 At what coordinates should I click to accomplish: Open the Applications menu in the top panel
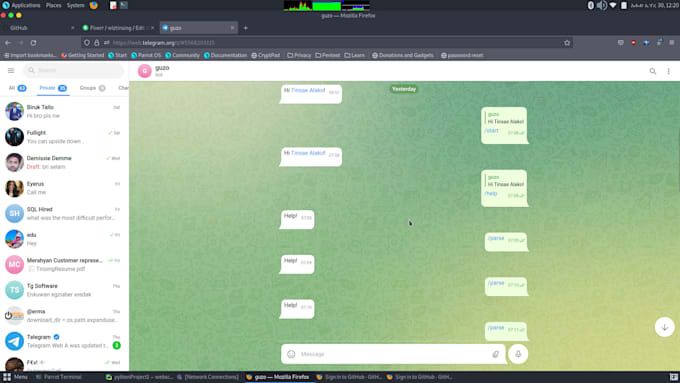click(21, 5)
